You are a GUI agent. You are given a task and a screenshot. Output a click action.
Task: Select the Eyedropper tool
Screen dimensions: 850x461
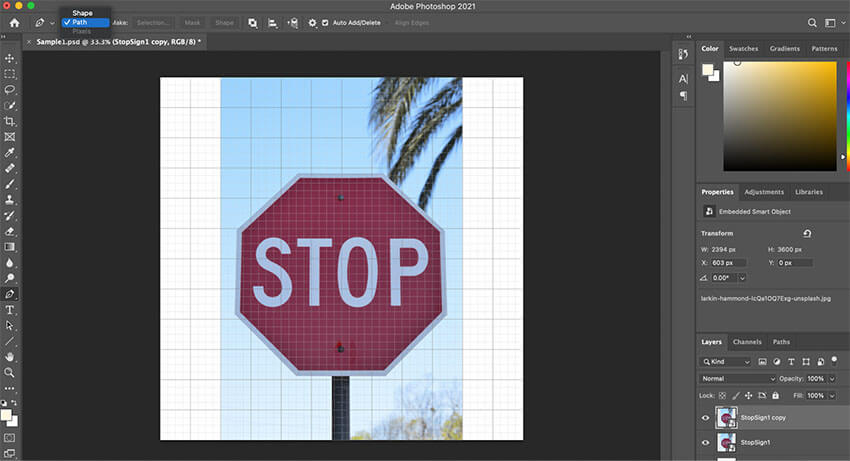10,152
